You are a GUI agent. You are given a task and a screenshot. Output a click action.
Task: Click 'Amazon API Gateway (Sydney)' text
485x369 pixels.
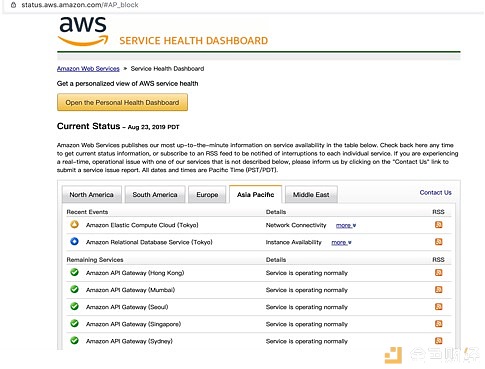click(129, 341)
